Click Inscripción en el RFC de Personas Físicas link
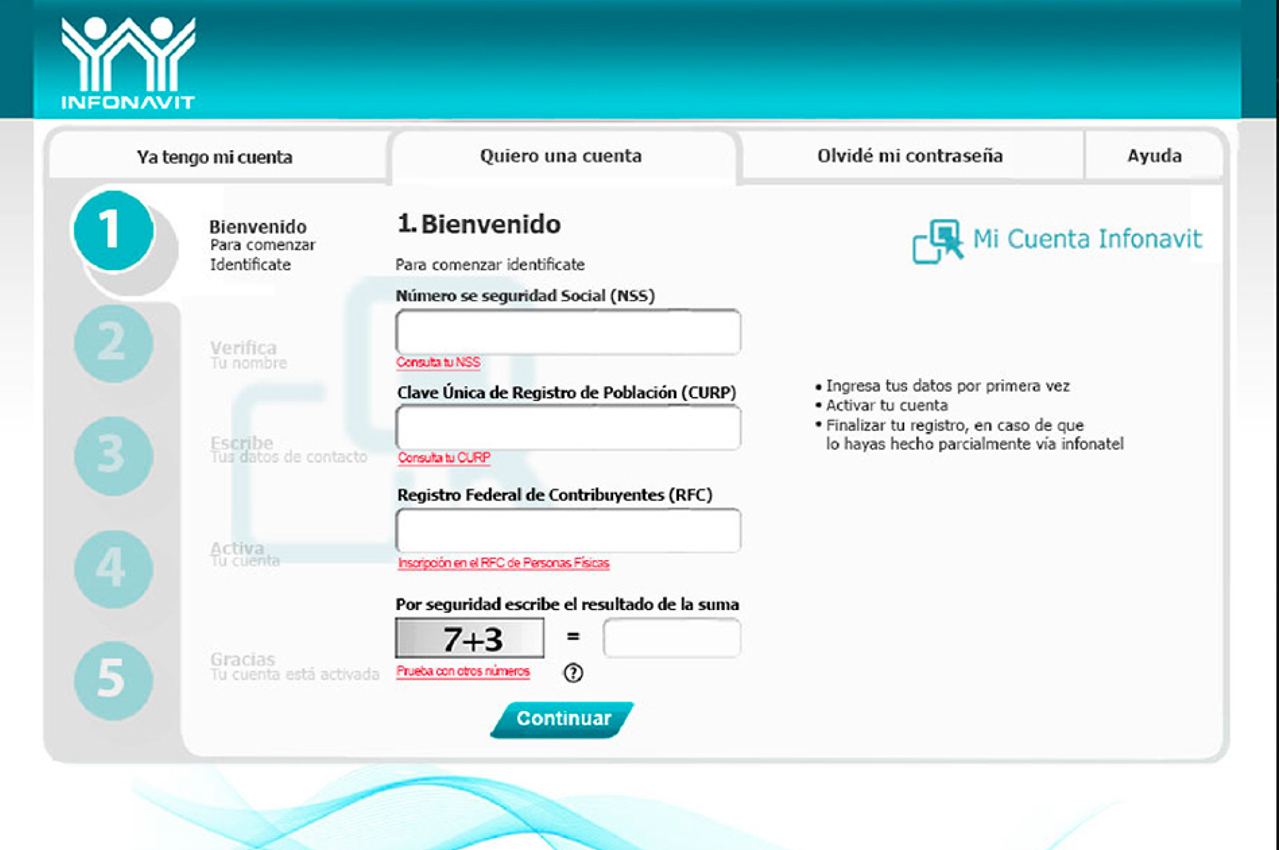This screenshot has height=850, width=1280. (x=503, y=563)
